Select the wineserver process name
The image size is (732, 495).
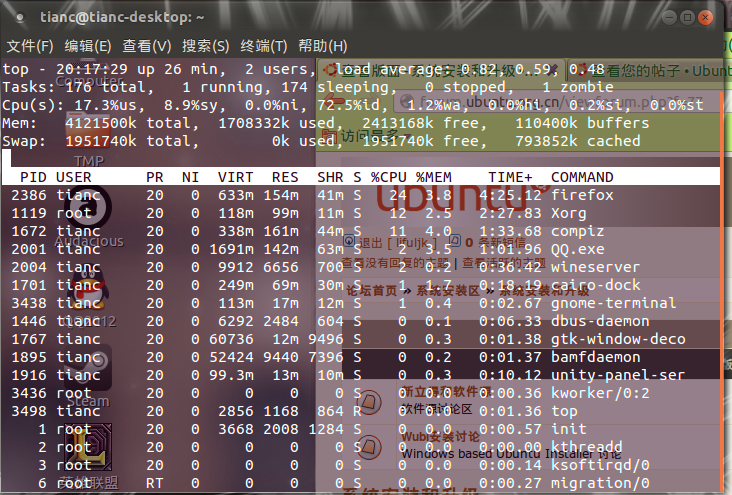click(595, 268)
